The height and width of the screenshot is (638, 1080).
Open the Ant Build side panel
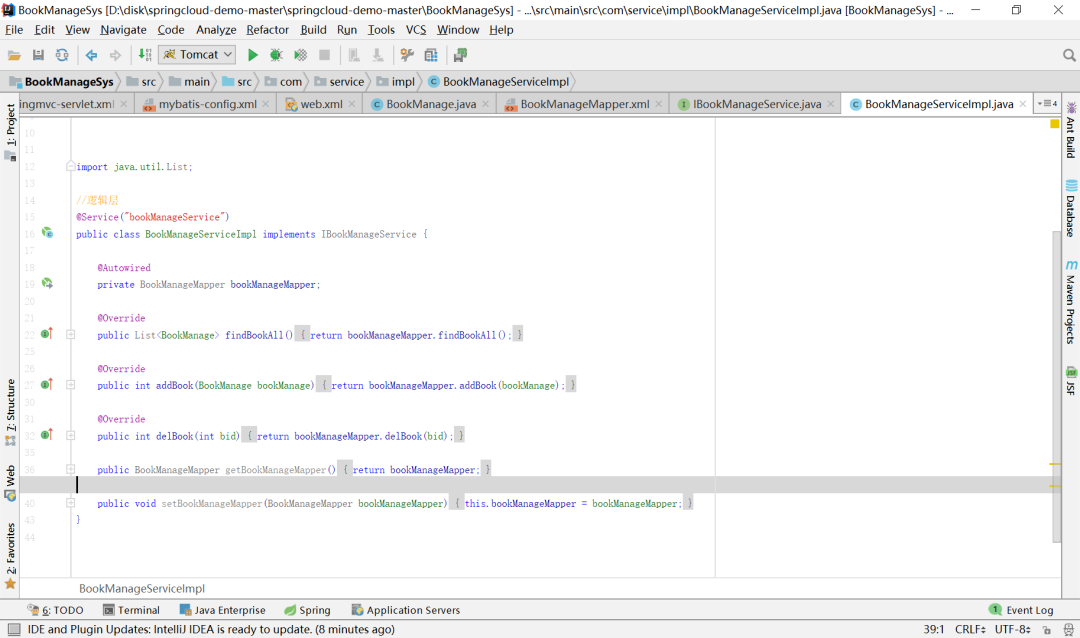tap(1071, 130)
